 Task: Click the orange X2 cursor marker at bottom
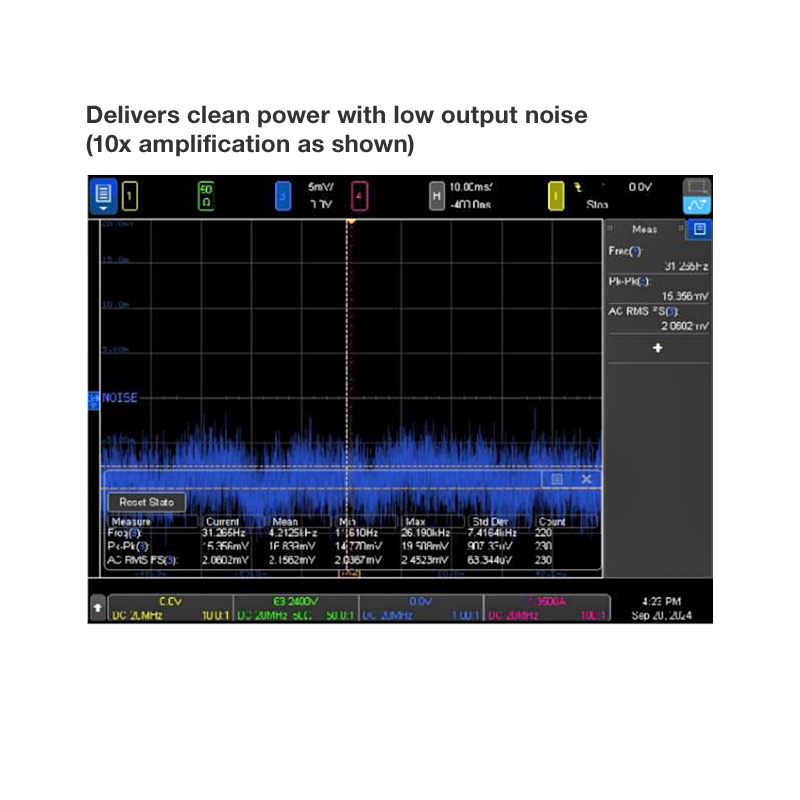[x=349, y=573]
